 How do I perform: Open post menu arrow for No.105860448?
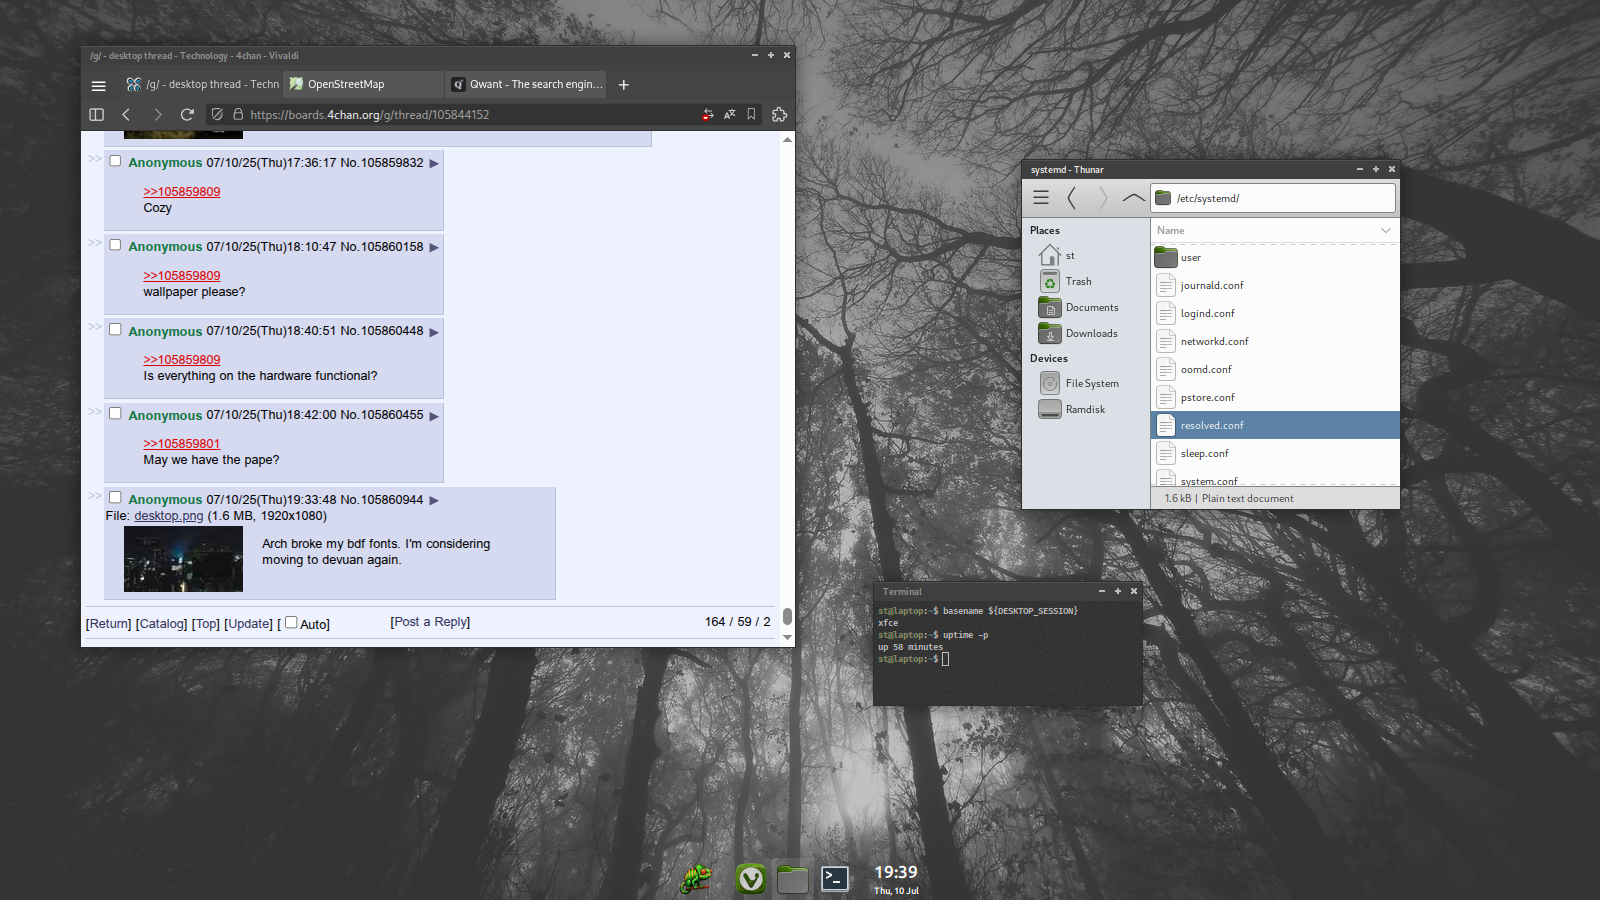(x=434, y=332)
